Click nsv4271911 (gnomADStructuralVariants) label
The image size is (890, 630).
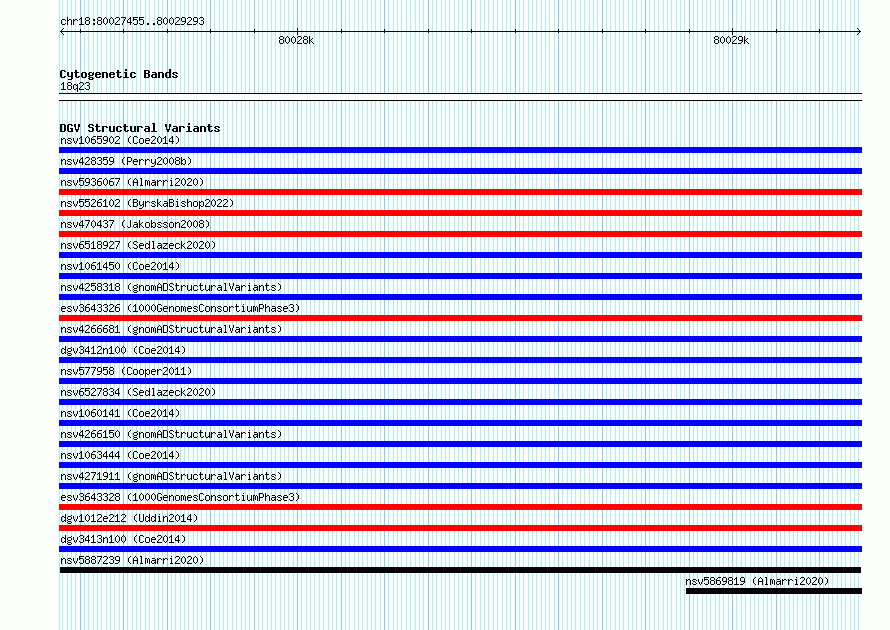171,476
